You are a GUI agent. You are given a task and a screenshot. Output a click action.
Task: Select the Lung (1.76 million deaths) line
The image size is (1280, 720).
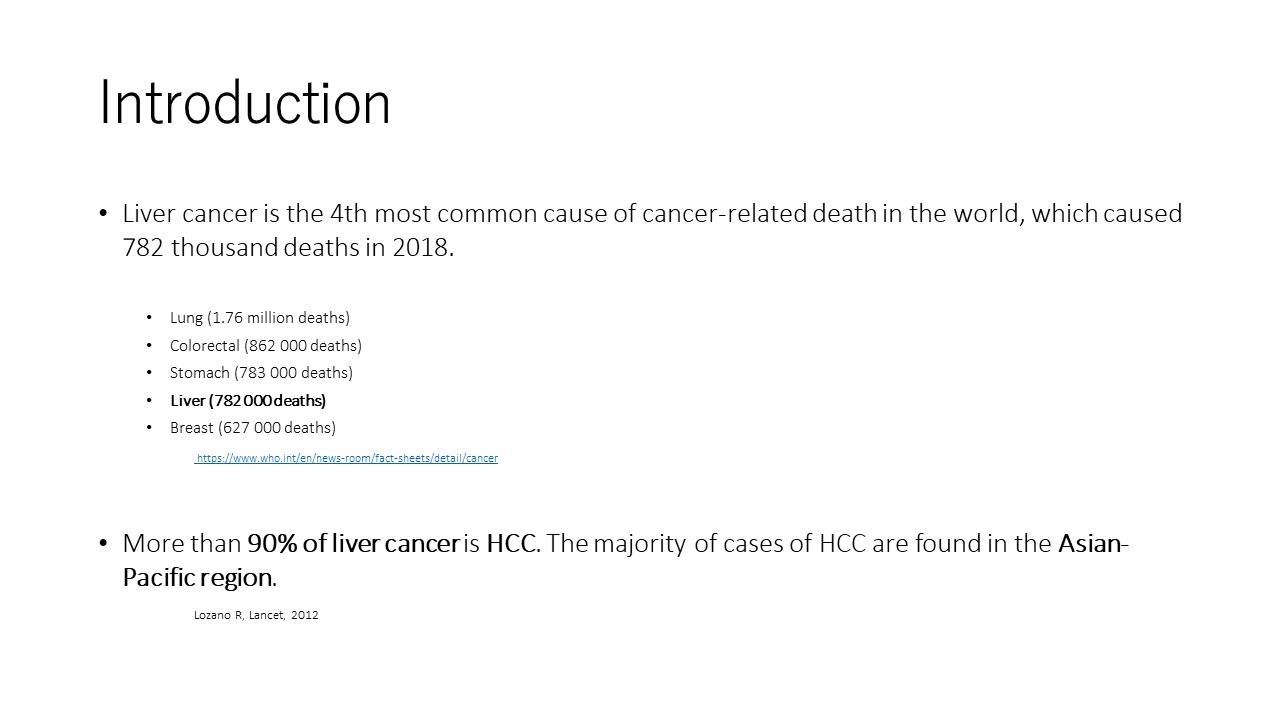pyautogui.click(x=260, y=318)
